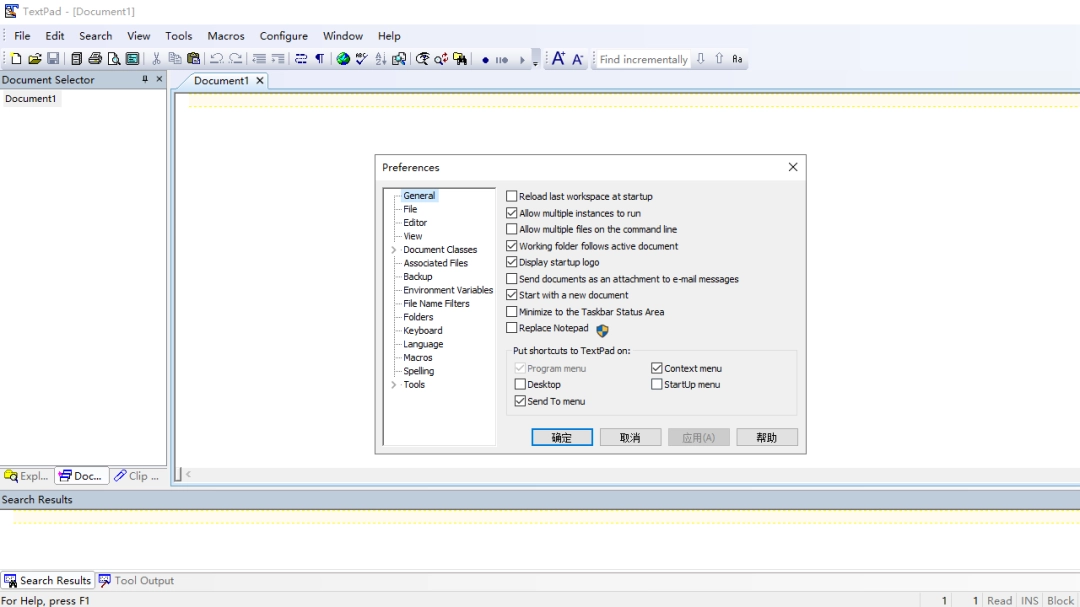Check Allow multiple files on command line

point(512,229)
